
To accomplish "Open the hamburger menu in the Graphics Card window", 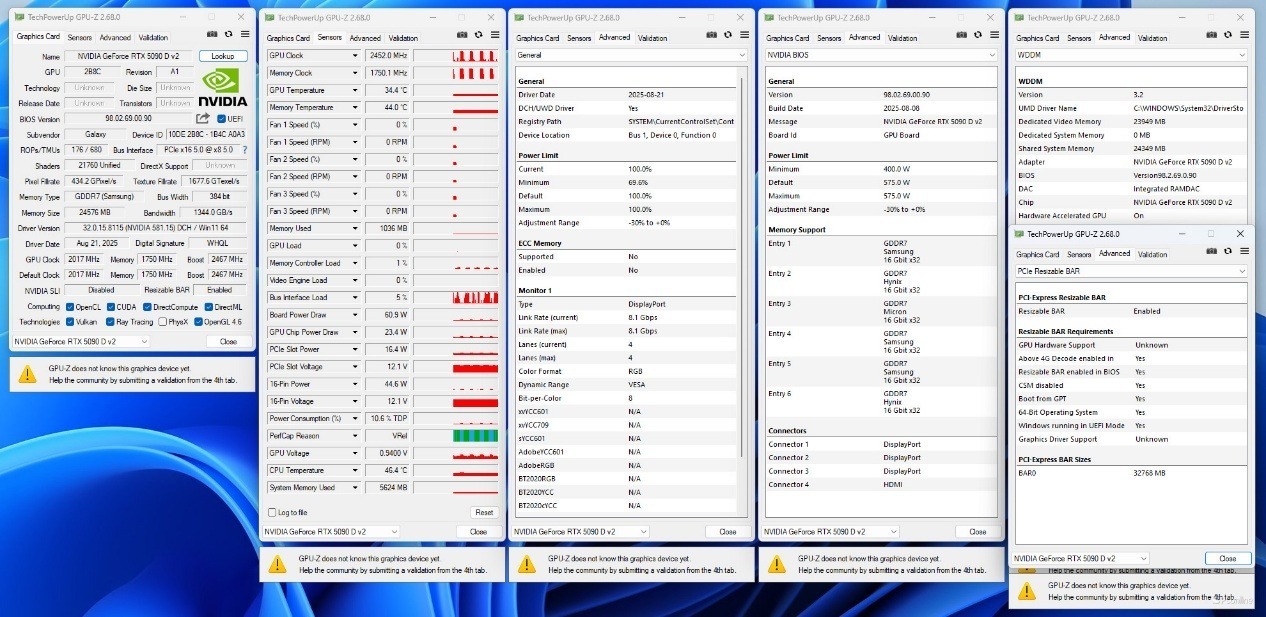I will [243, 36].
